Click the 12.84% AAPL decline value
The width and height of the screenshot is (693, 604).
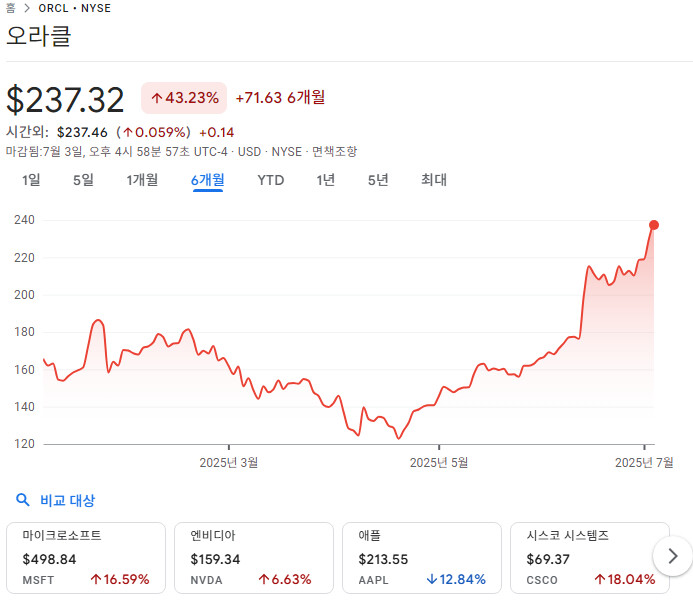456,579
